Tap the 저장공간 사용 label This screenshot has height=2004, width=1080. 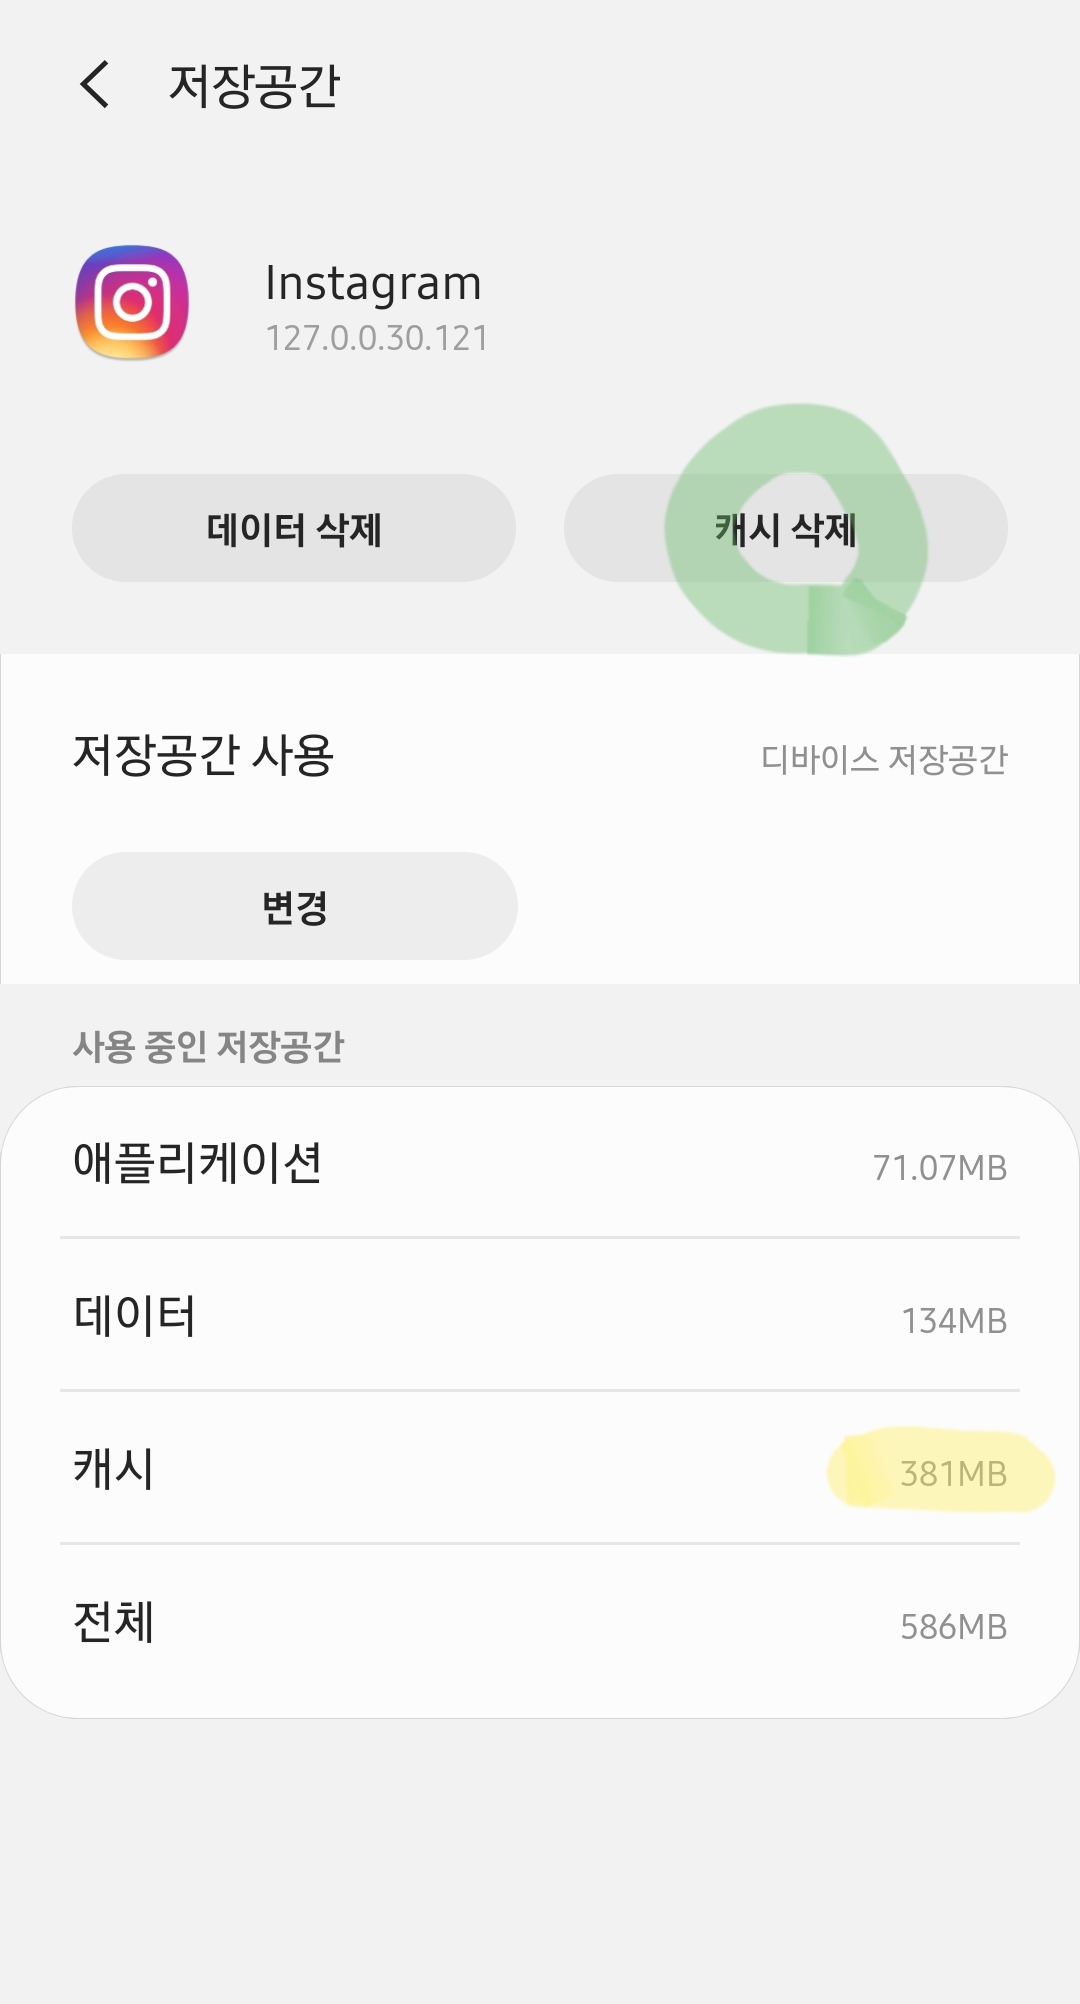pyautogui.click(x=203, y=755)
